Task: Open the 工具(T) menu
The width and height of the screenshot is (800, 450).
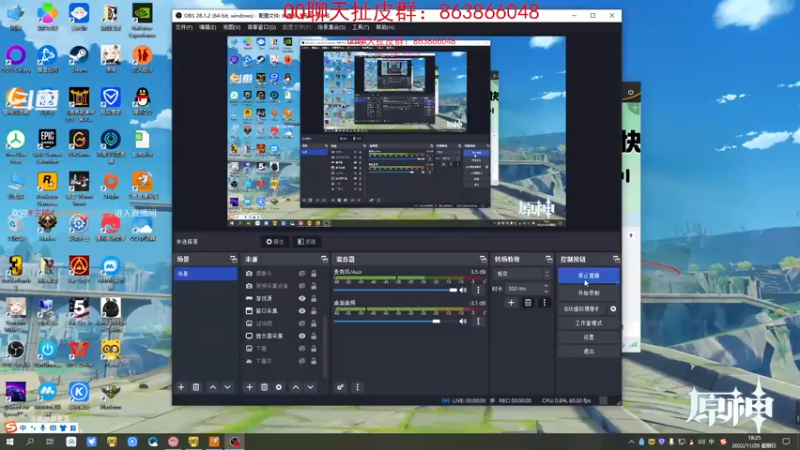Action: click(x=360, y=27)
